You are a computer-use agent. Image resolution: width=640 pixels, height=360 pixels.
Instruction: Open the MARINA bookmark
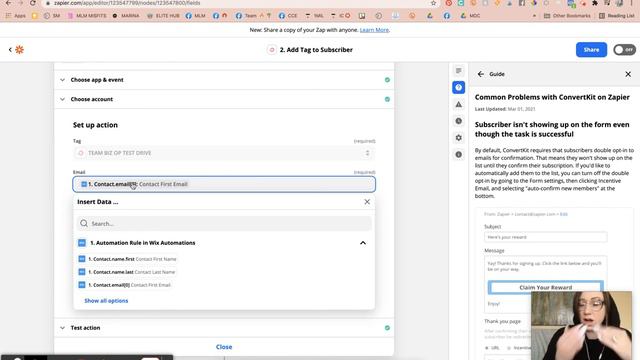126,16
